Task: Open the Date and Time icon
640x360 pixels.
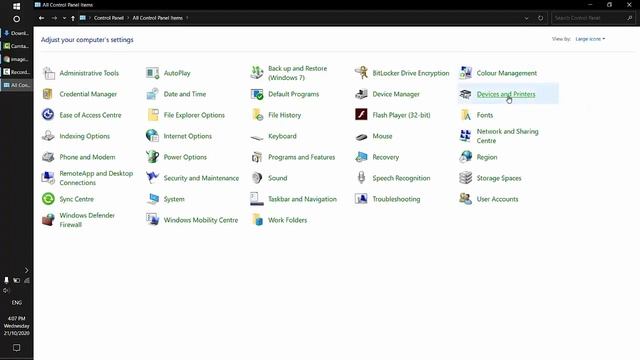Action: pyautogui.click(x=153, y=94)
